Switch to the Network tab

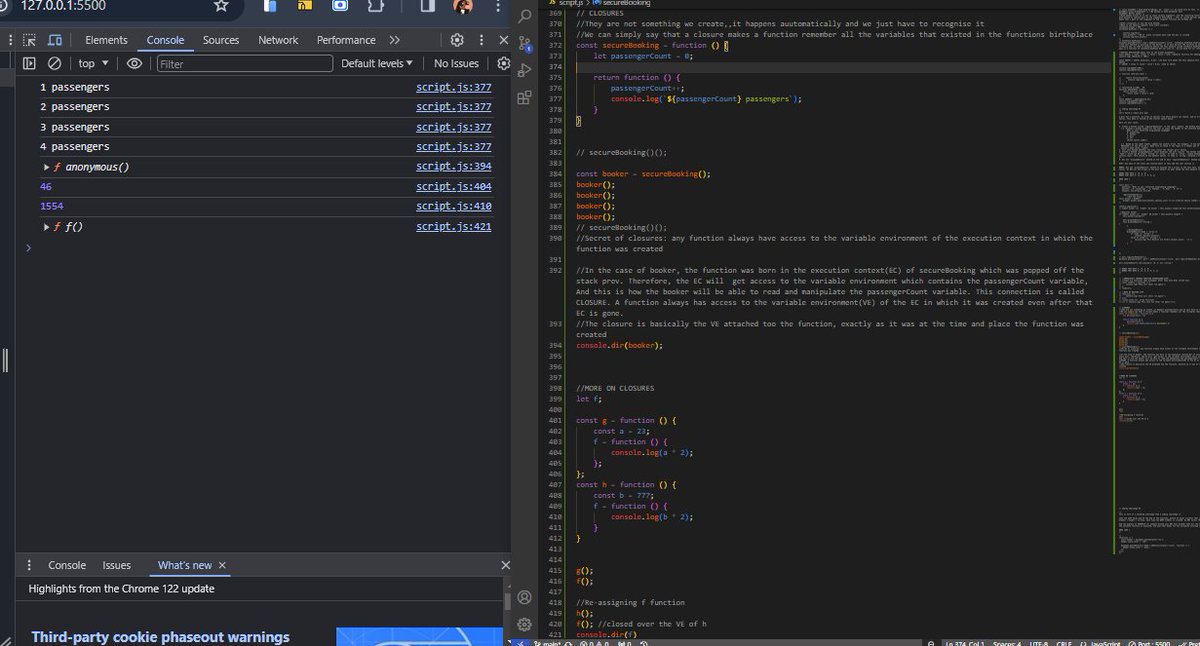point(278,40)
